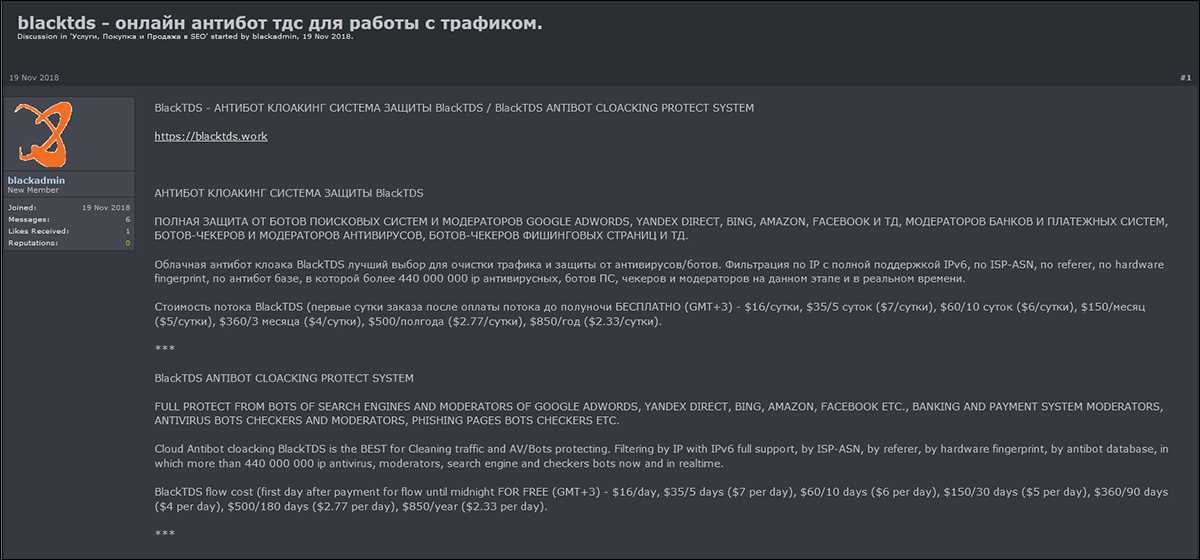The image size is (1200, 560).
Task: Open the Likes Received count value 1
Action: tap(127, 230)
